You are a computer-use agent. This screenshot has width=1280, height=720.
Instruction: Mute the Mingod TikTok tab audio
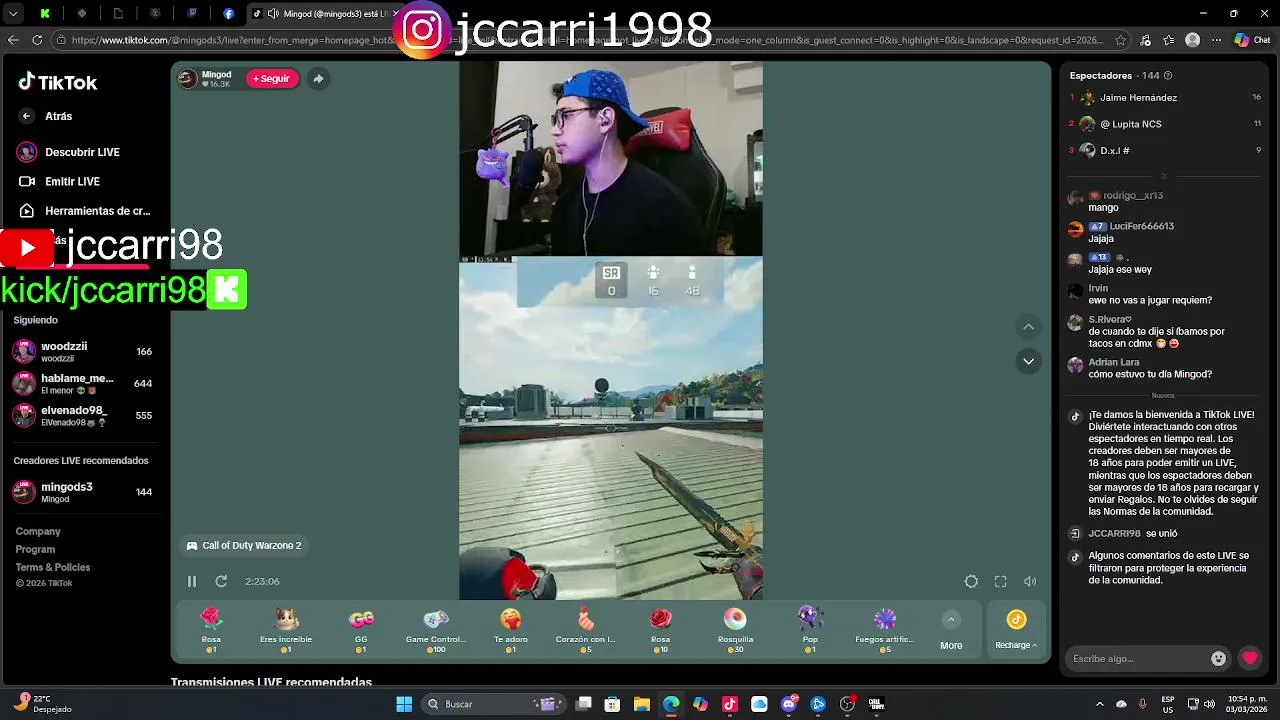(x=273, y=14)
